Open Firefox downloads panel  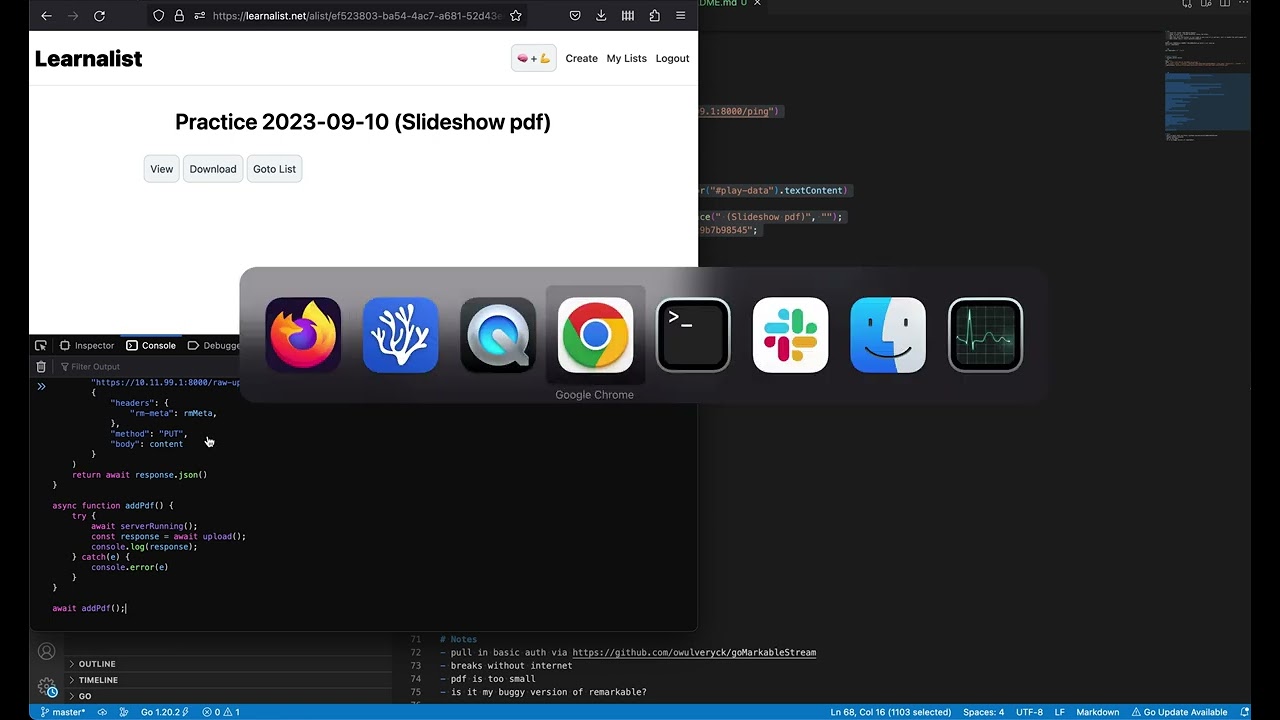click(601, 16)
